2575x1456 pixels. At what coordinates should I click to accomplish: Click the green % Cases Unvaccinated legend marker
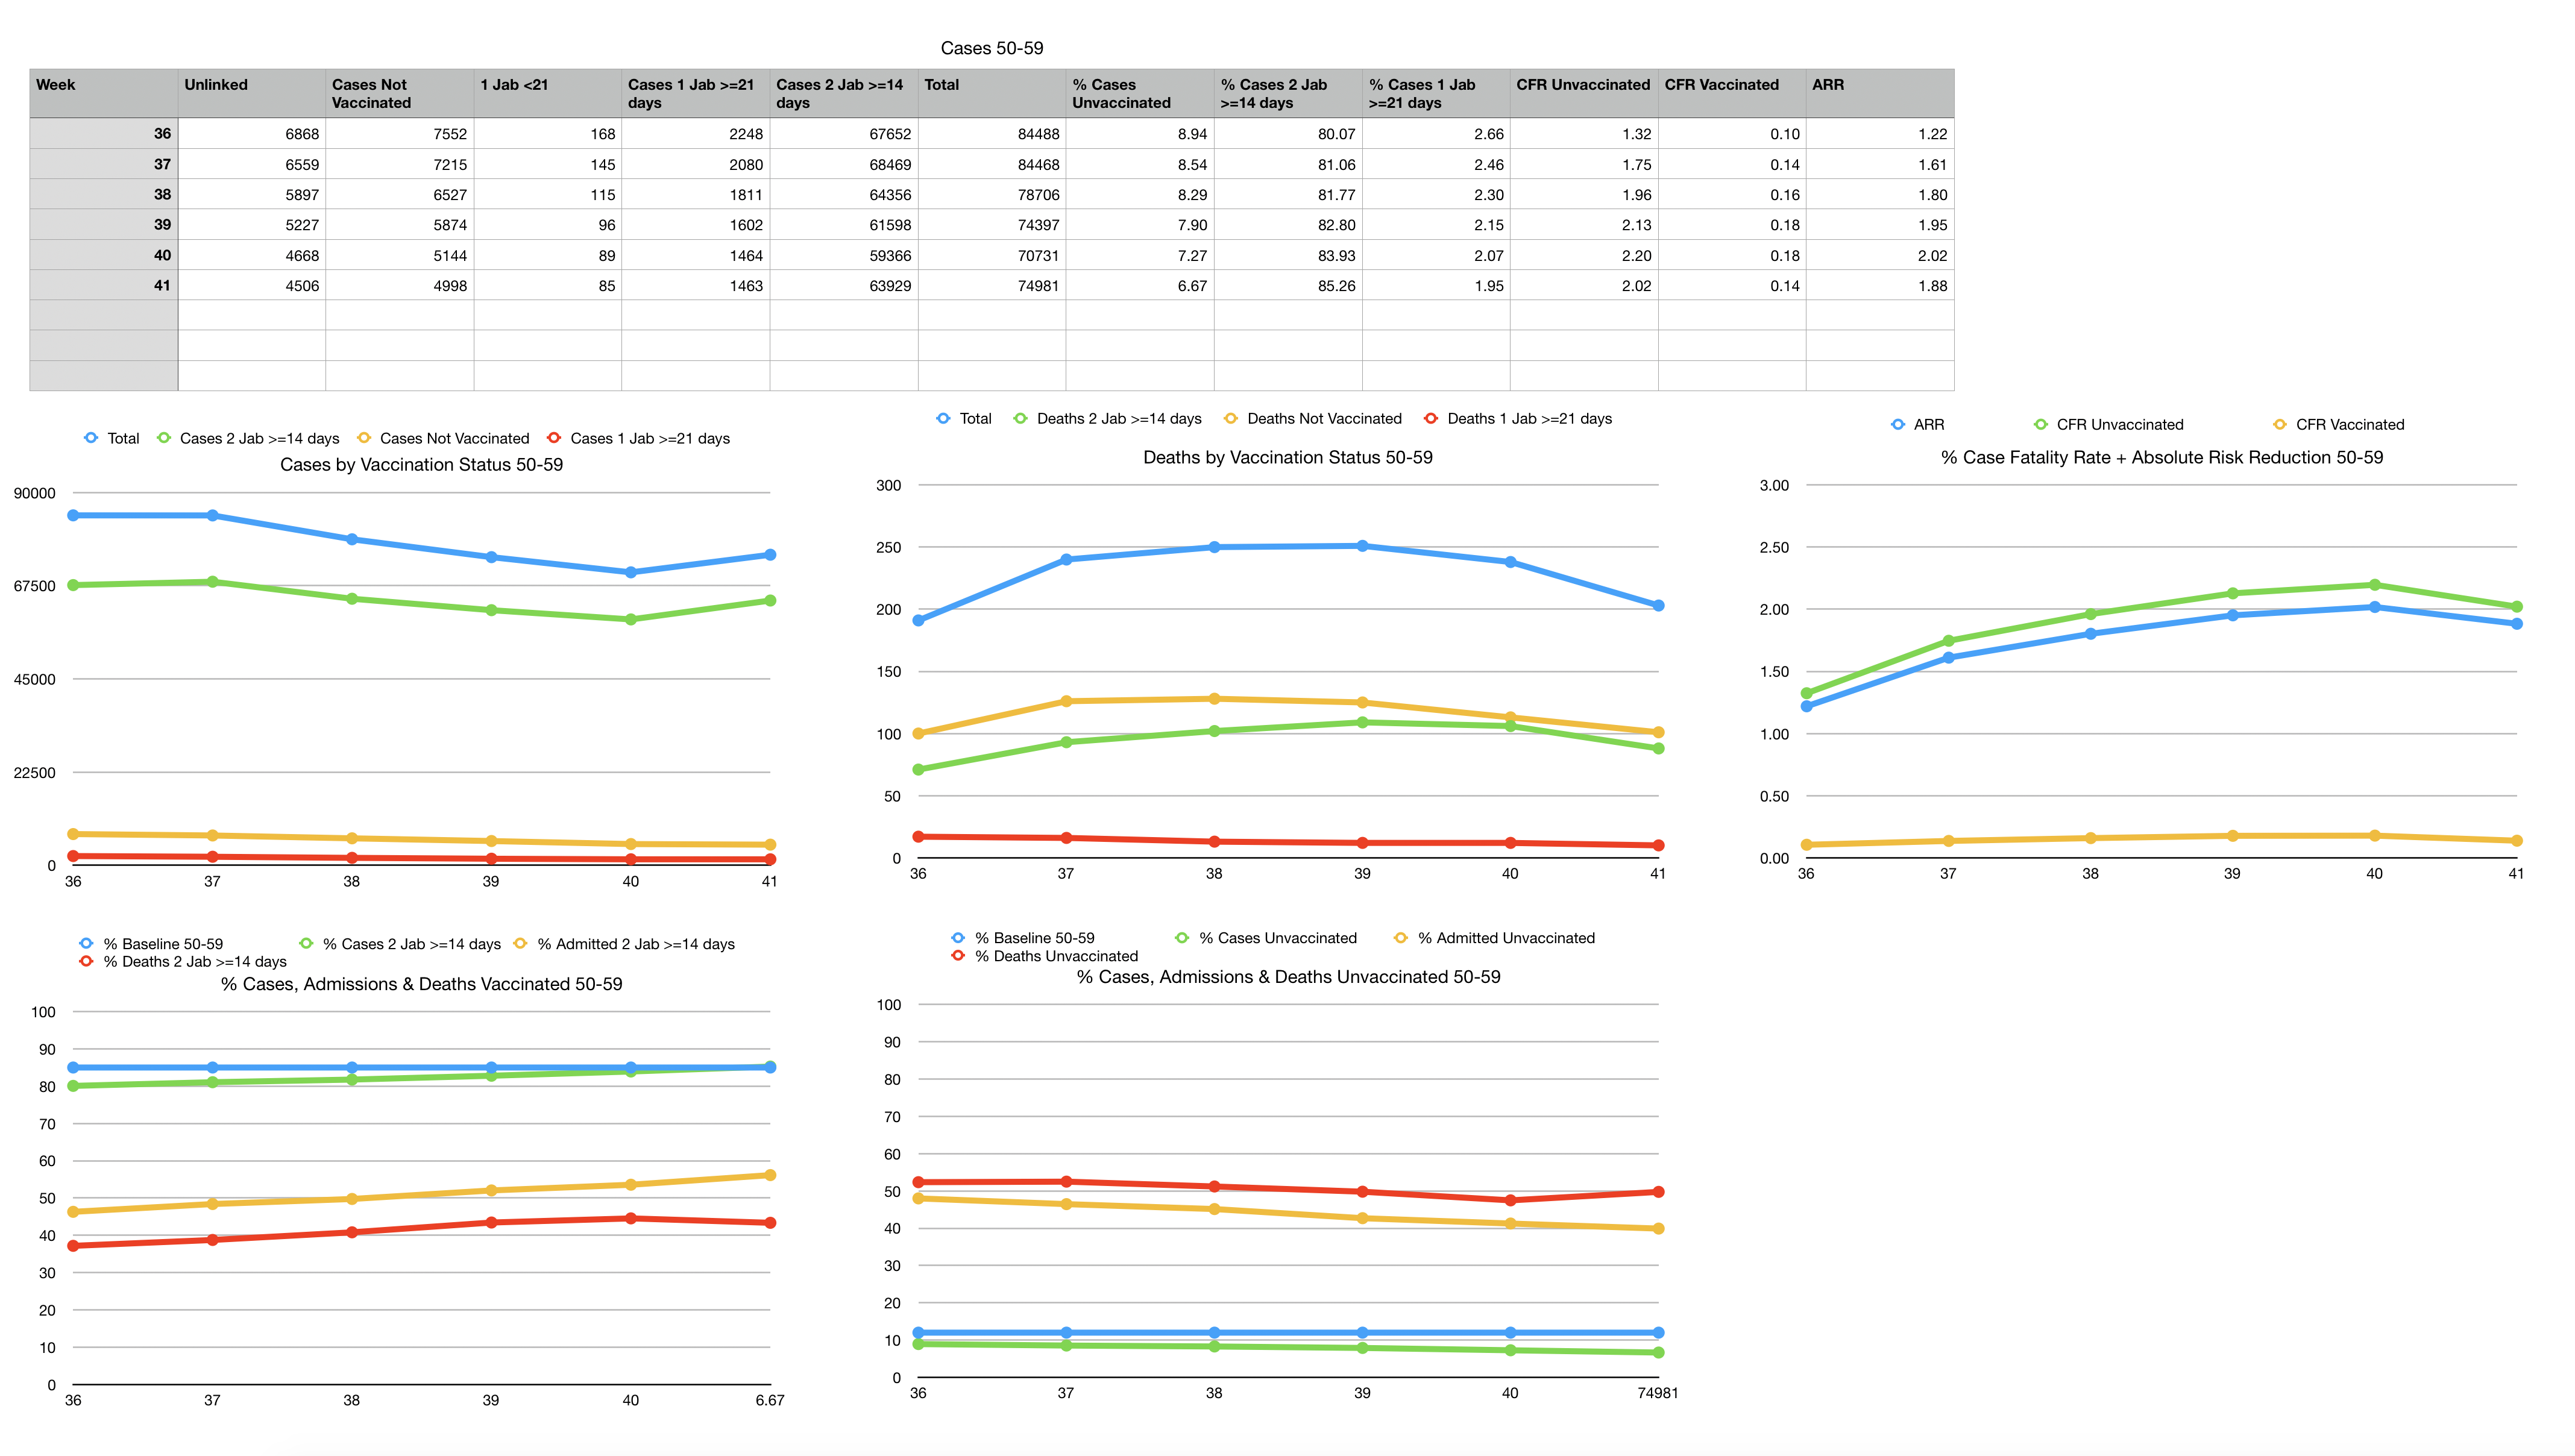click(x=1181, y=938)
